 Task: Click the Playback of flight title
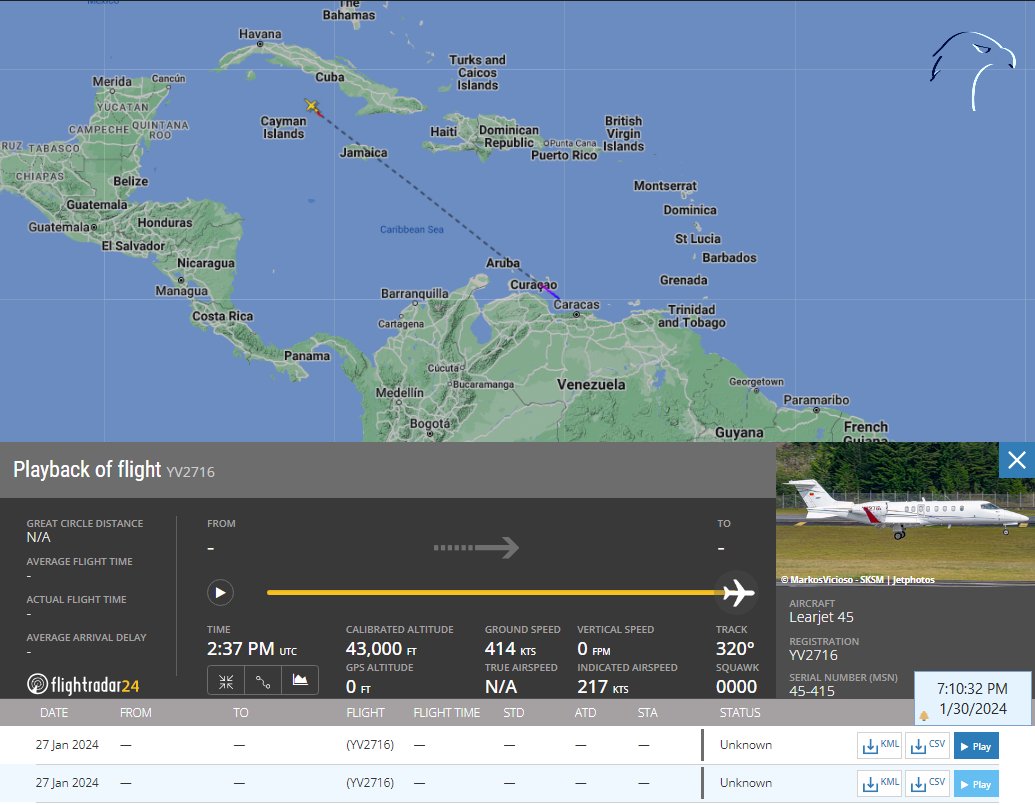click(87, 469)
